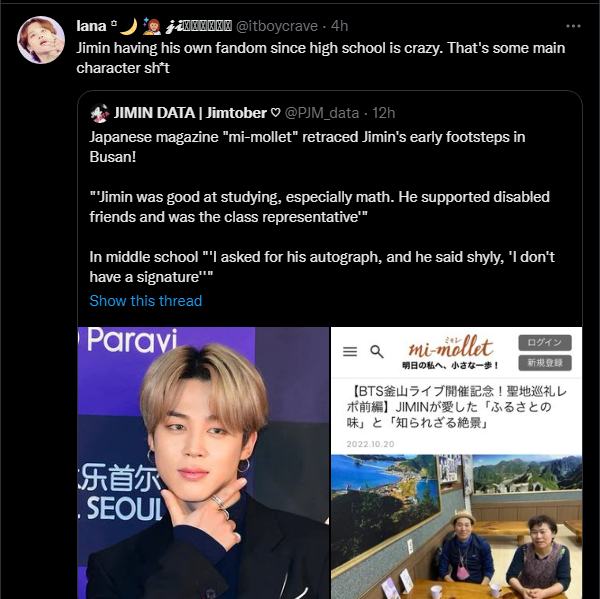Open the Jimin portrait photo

(x=203, y=463)
